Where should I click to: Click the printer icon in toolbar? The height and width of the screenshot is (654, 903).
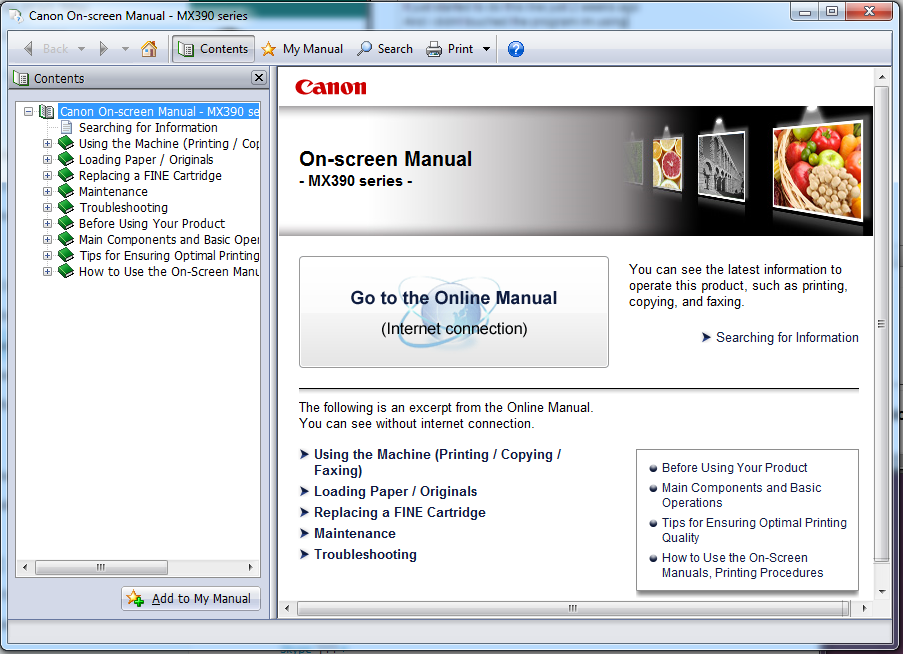(x=434, y=49)
